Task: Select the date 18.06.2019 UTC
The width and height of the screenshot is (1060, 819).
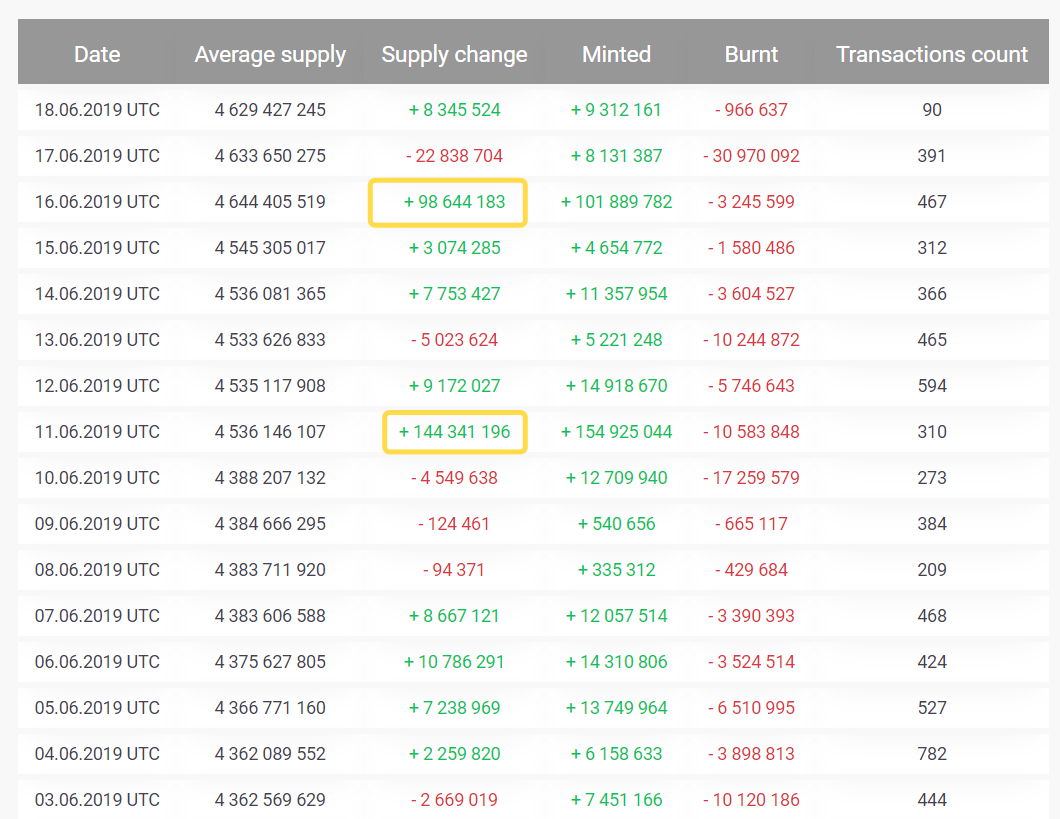Action: pos(97,109)
